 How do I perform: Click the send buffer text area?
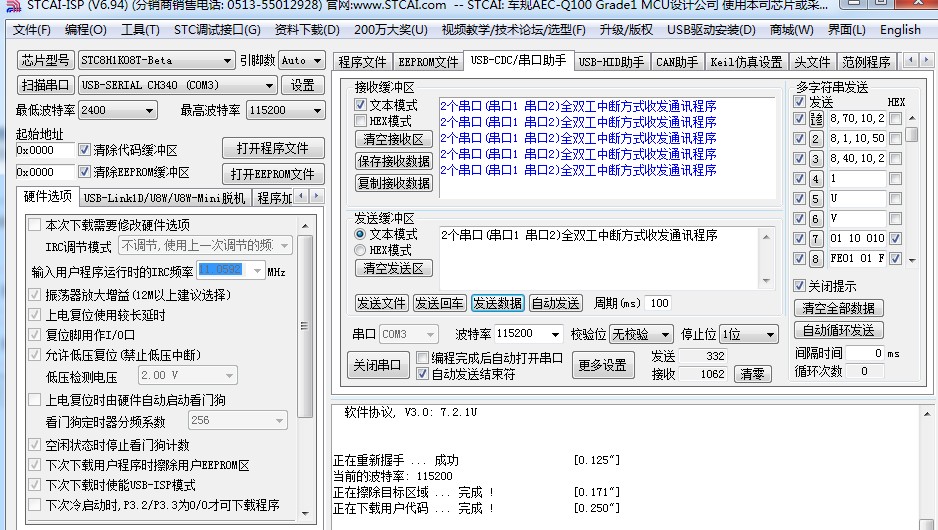click(x=599, y=258)
